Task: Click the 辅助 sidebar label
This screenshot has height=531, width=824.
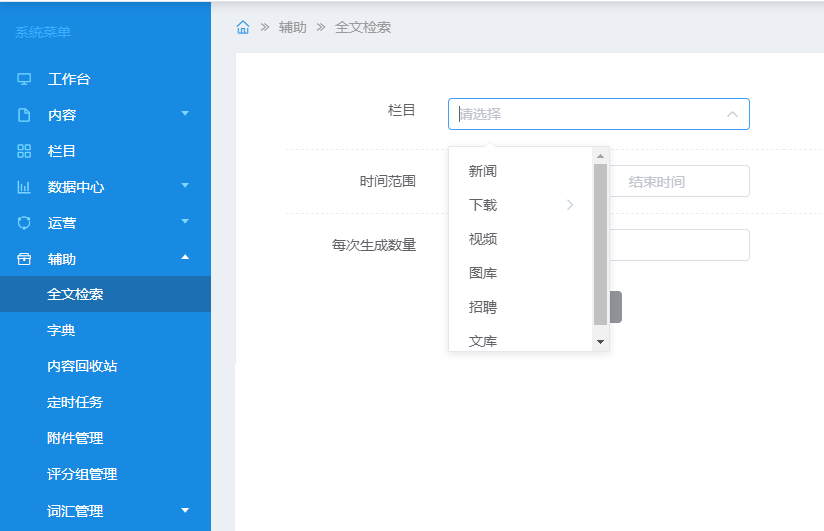Action: click(x=62, y=259)
